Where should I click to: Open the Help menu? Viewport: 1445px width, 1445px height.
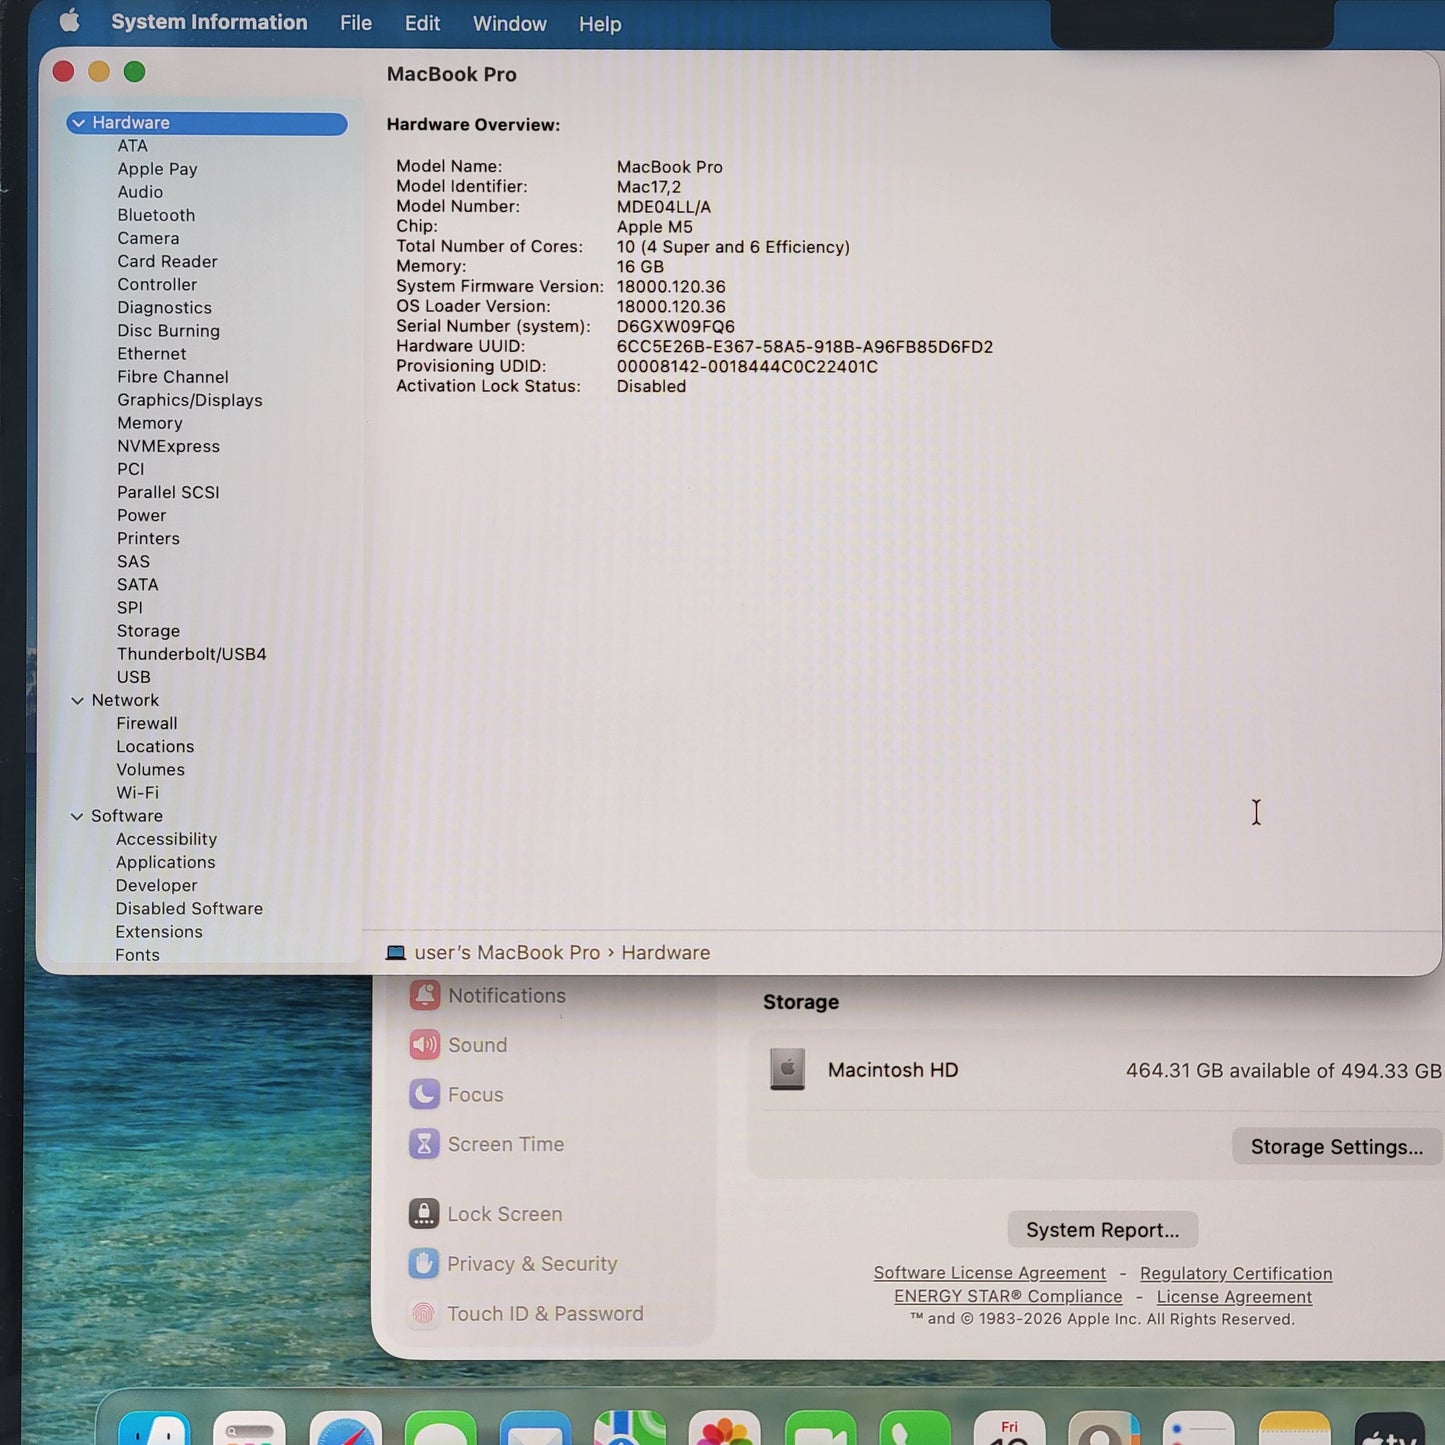point(600,24)
